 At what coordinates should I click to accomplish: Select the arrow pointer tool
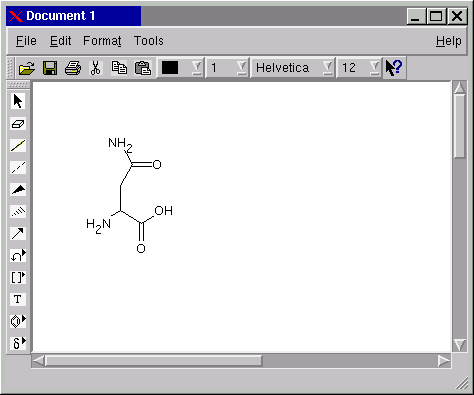(18, 101)
